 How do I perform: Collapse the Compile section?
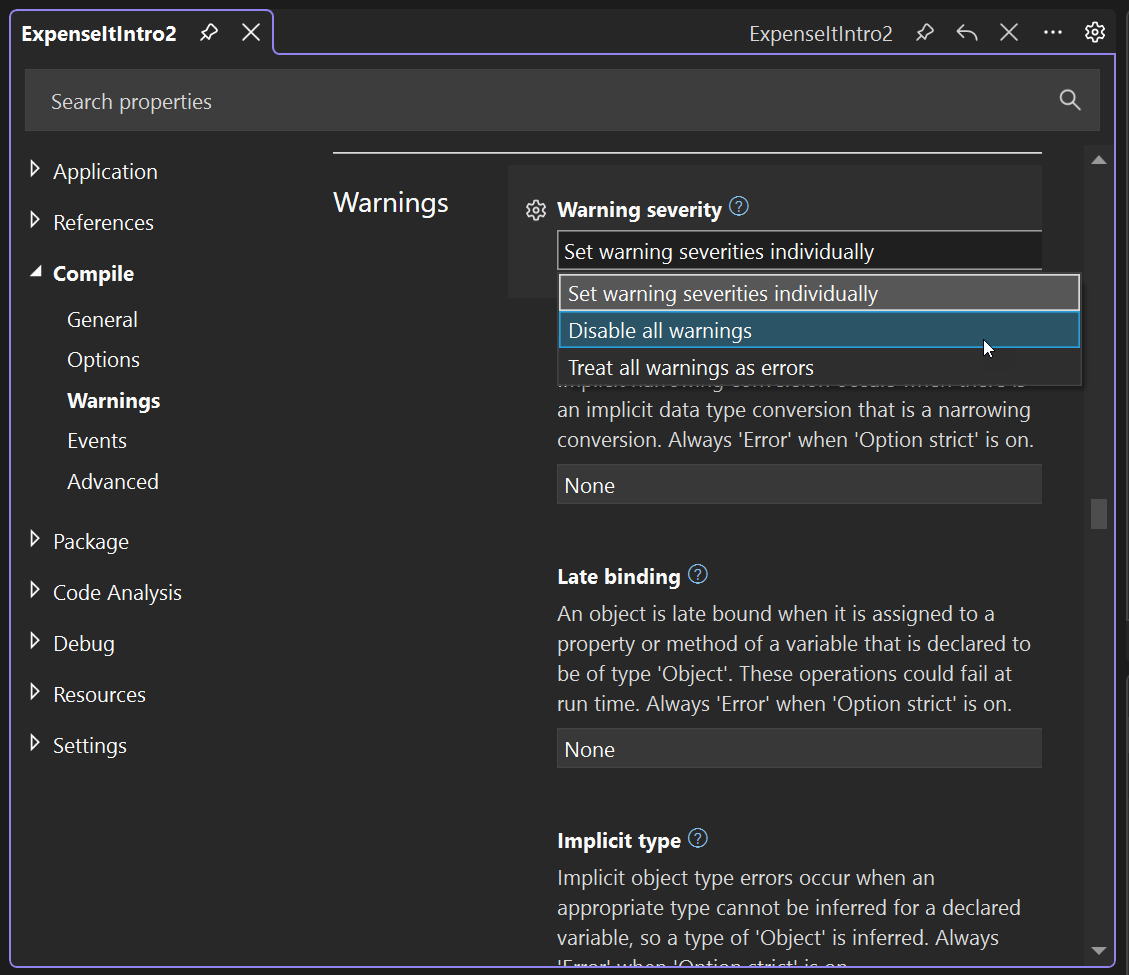click(34, 272)
